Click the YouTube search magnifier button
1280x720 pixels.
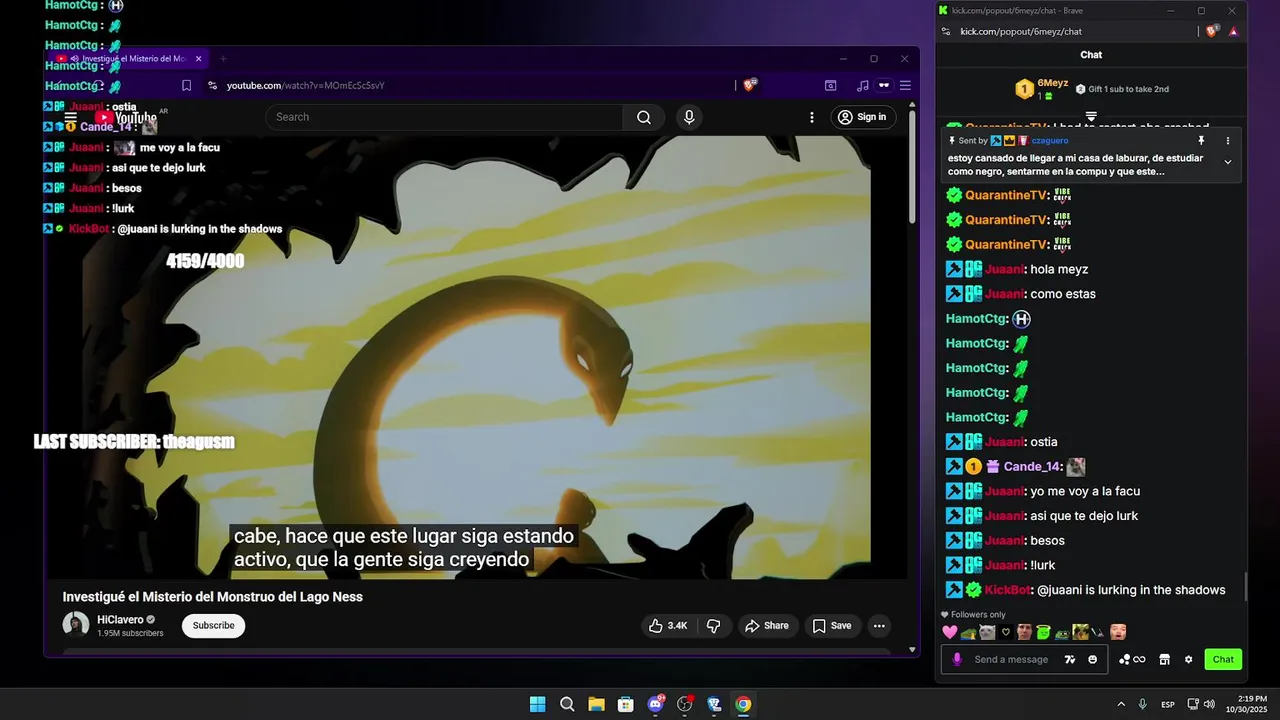pyautogui.click(x=644, y=117)
